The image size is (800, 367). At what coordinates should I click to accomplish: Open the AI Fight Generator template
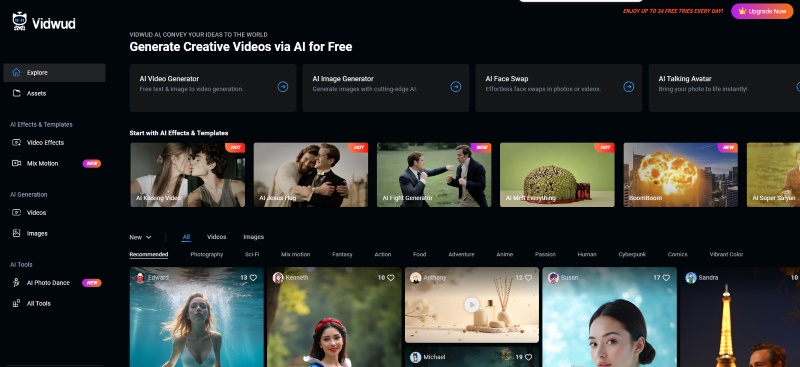(434, 175)
